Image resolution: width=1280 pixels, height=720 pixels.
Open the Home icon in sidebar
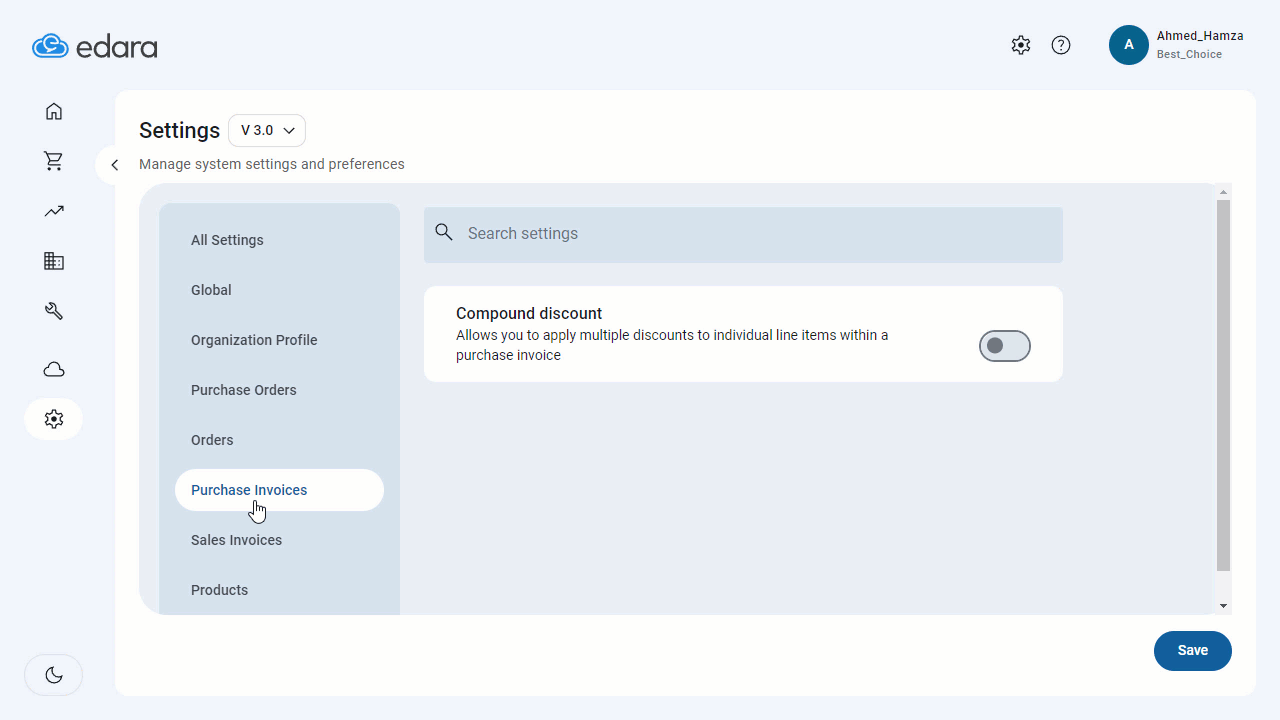click(54, 111)
